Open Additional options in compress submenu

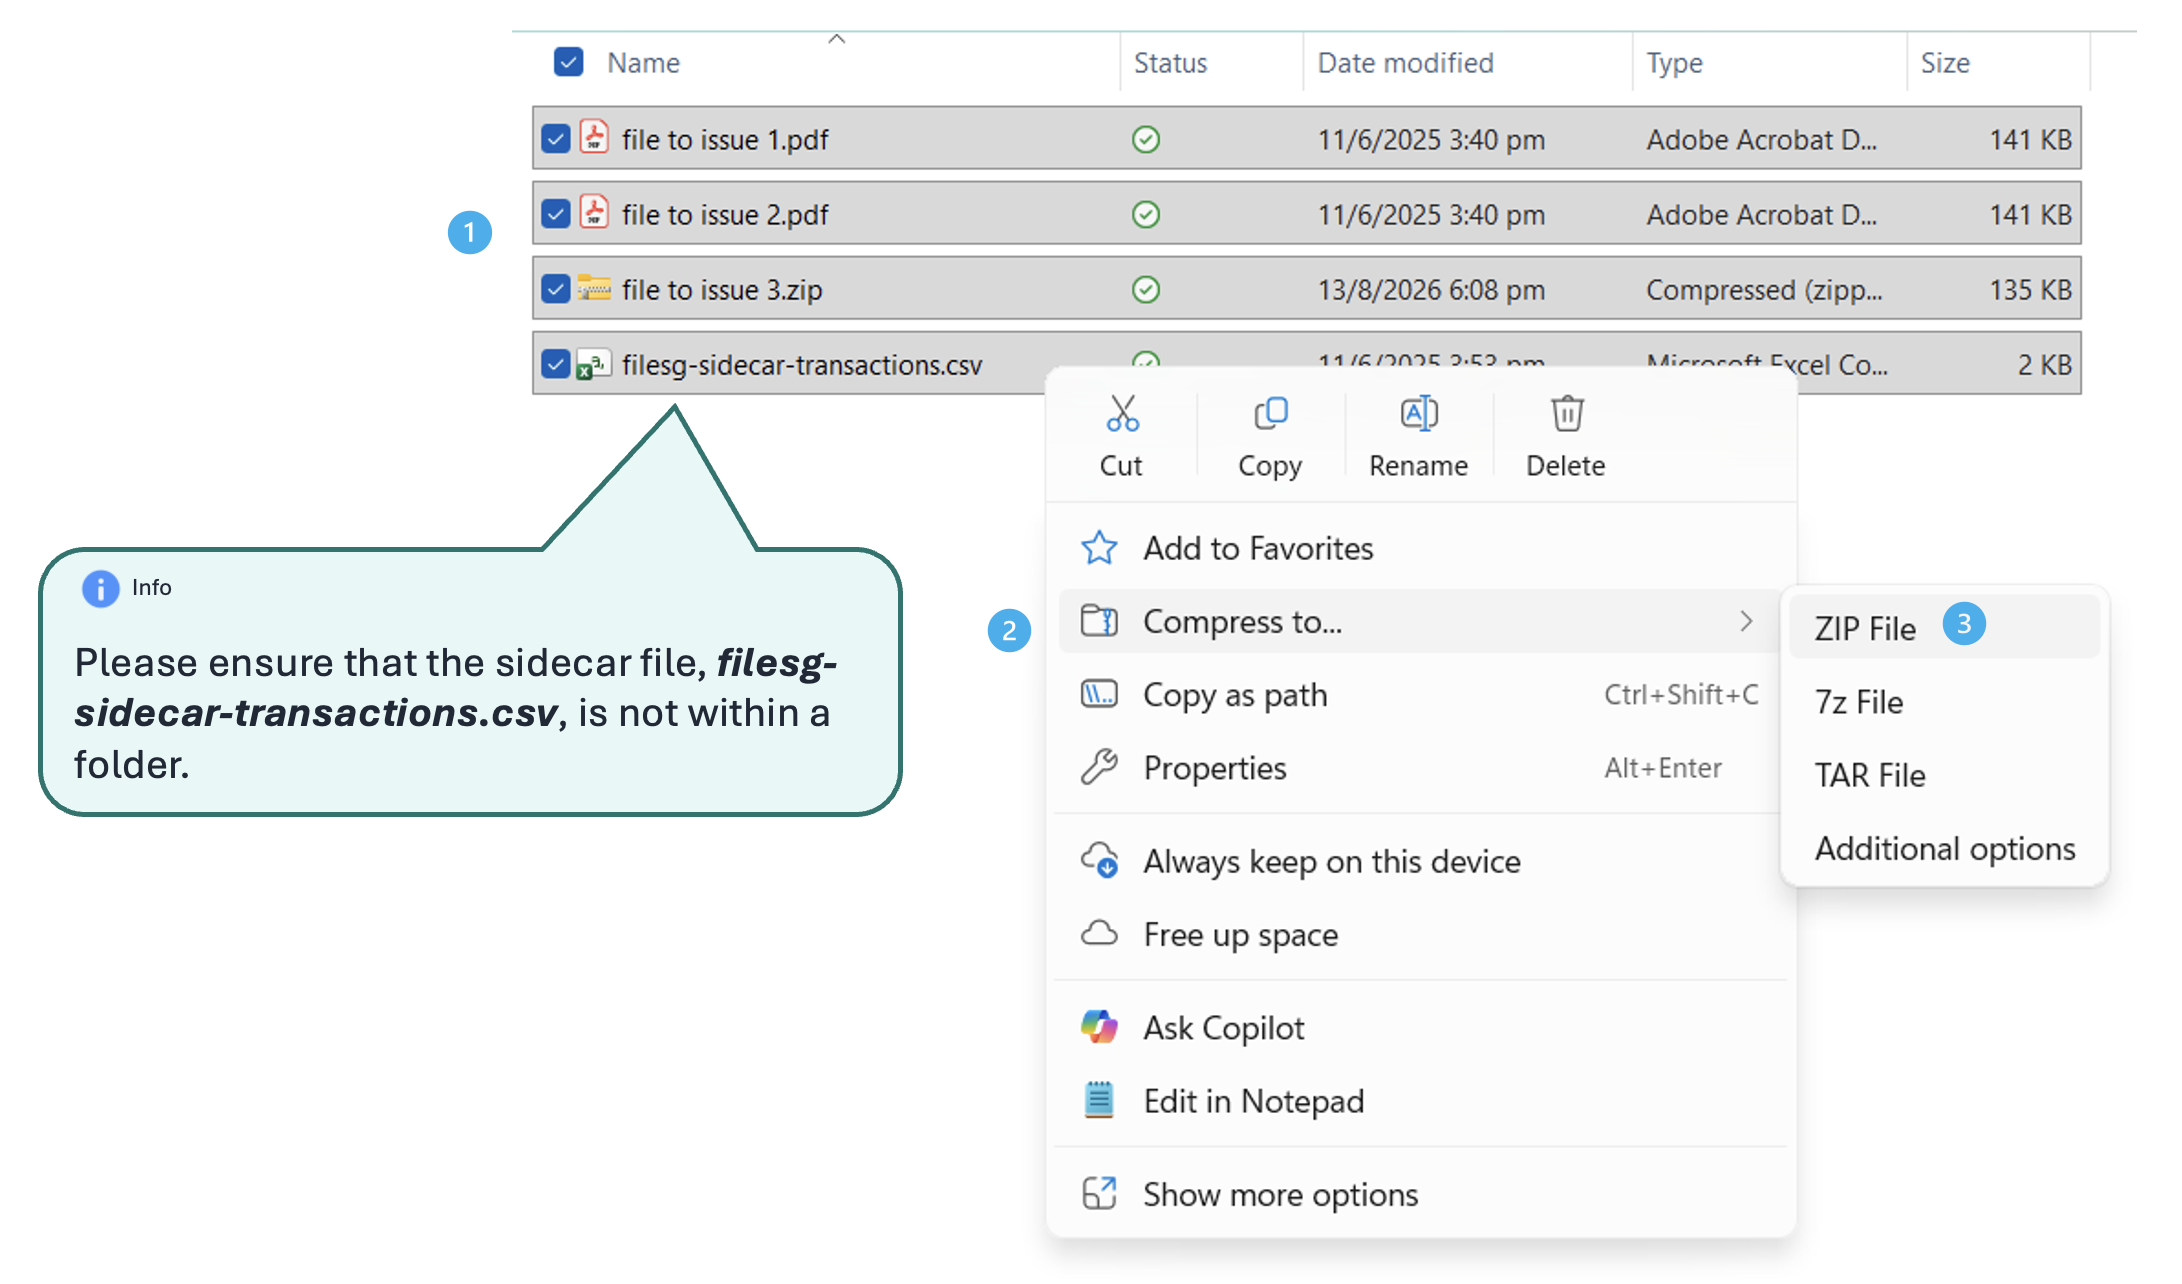(x=1944, y=848)
